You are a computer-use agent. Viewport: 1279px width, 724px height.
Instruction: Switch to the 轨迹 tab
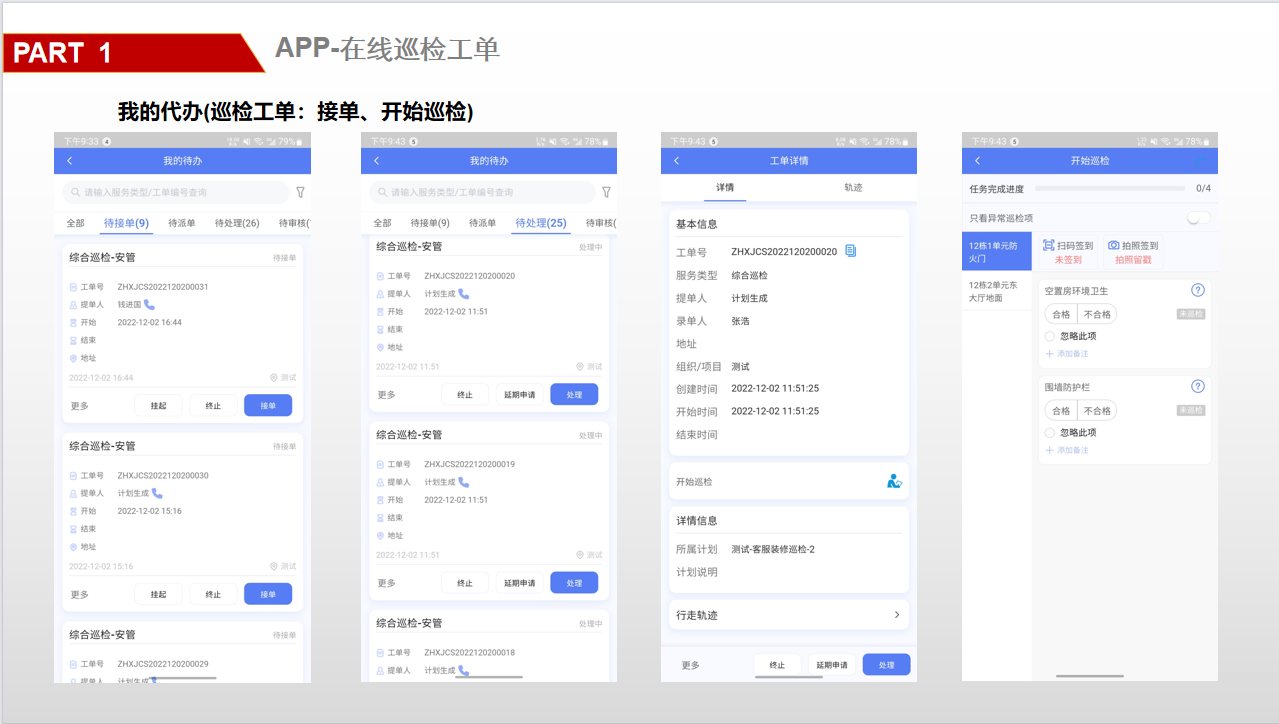point(852,188)
